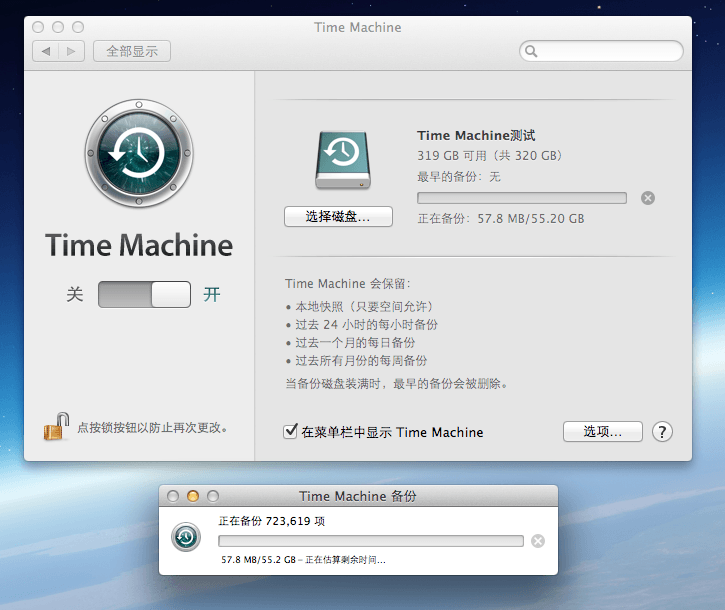Stop backup via X in the Time Machine 备份 window
The width and height of the screenshot is (725, 610).
[x=538, y=541]
